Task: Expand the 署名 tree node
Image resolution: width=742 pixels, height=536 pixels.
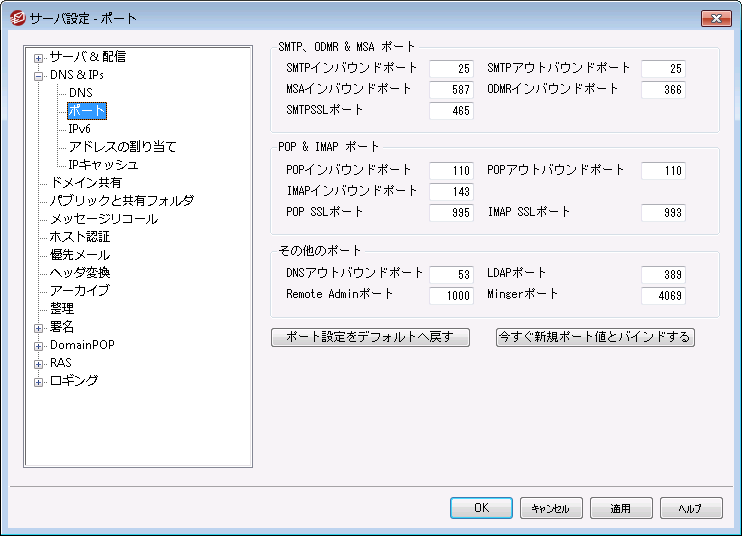Action: point(39,327)
